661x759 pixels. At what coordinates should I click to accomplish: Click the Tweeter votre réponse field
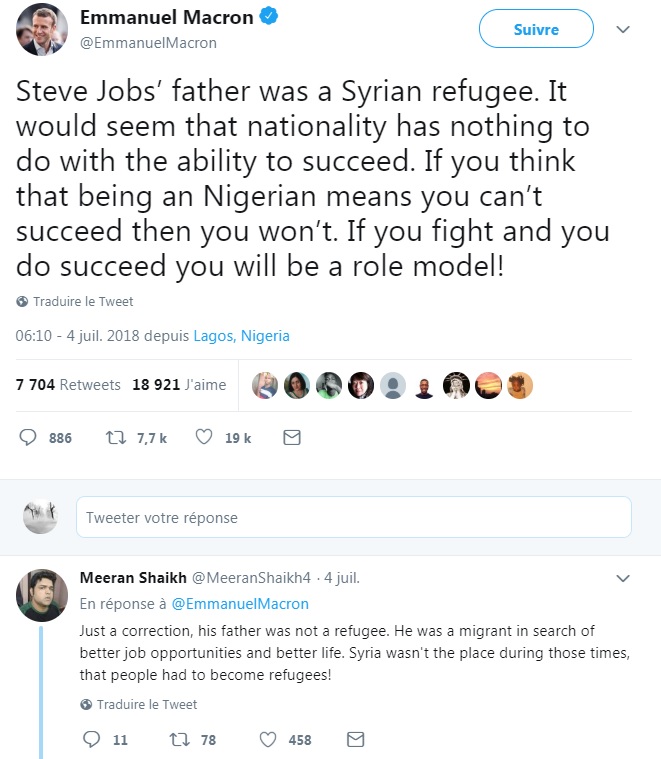353,518
